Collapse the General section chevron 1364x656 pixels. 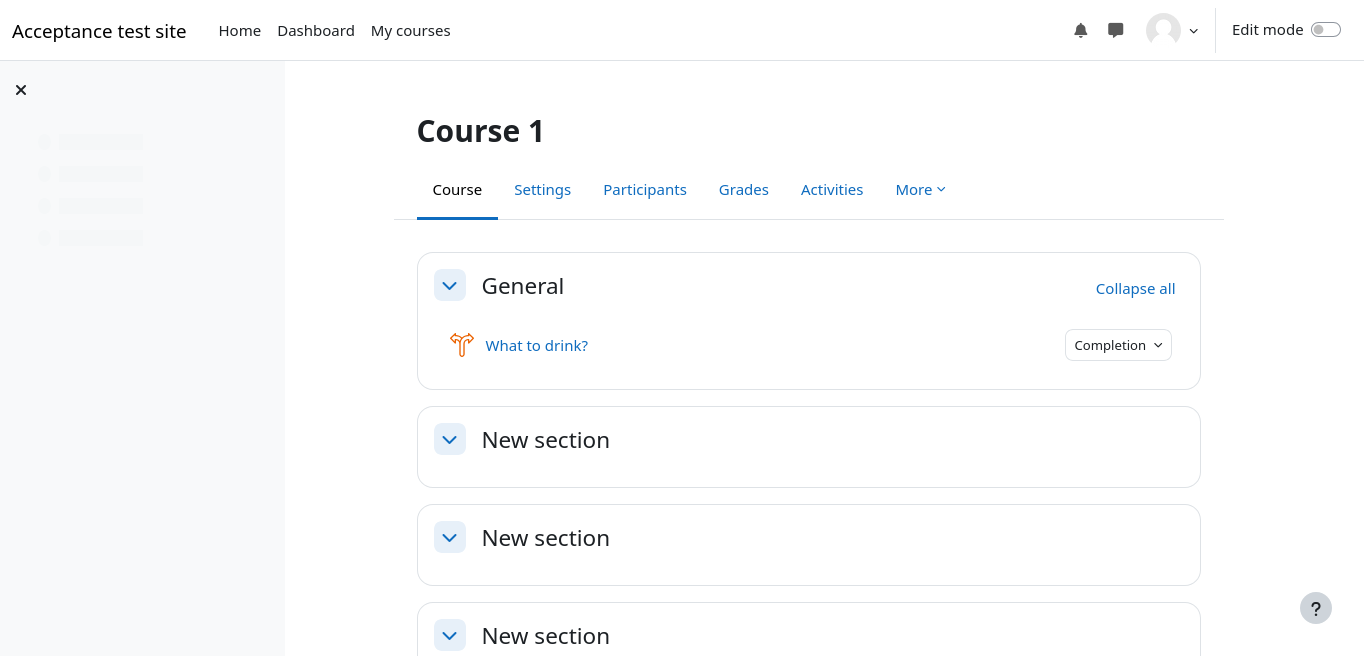(x=450, y=285)
